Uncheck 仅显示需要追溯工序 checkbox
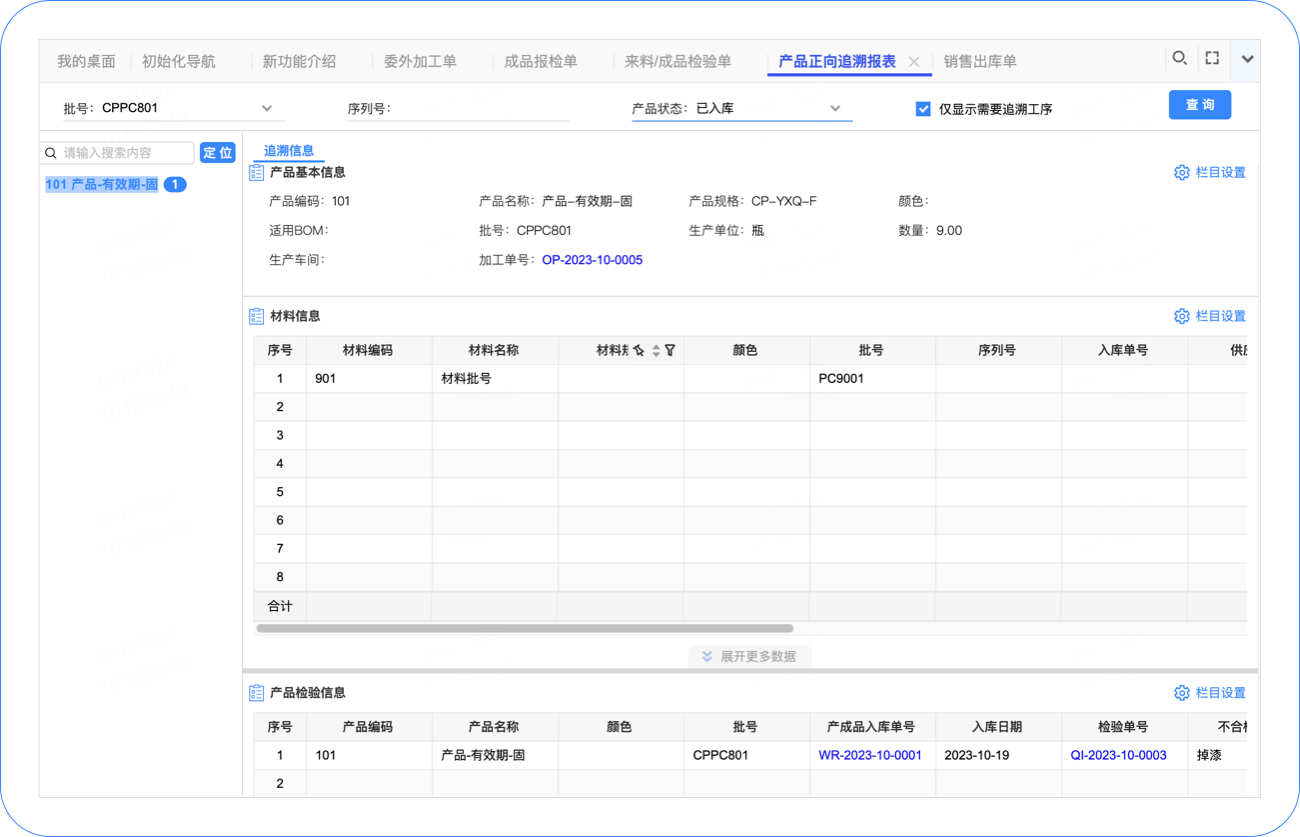Viewport: 1300px width, 837px height. (923, 109)
